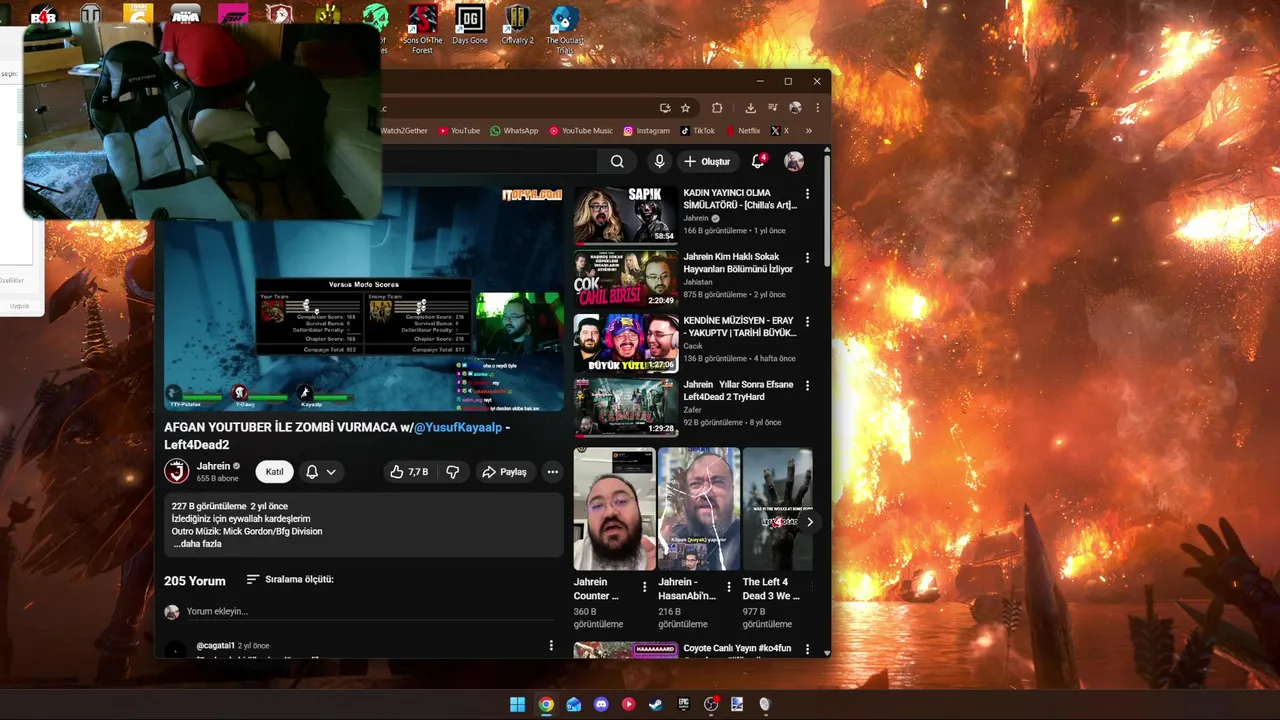Open Sons Of The Forest desktop shortcut

point(422,28)
